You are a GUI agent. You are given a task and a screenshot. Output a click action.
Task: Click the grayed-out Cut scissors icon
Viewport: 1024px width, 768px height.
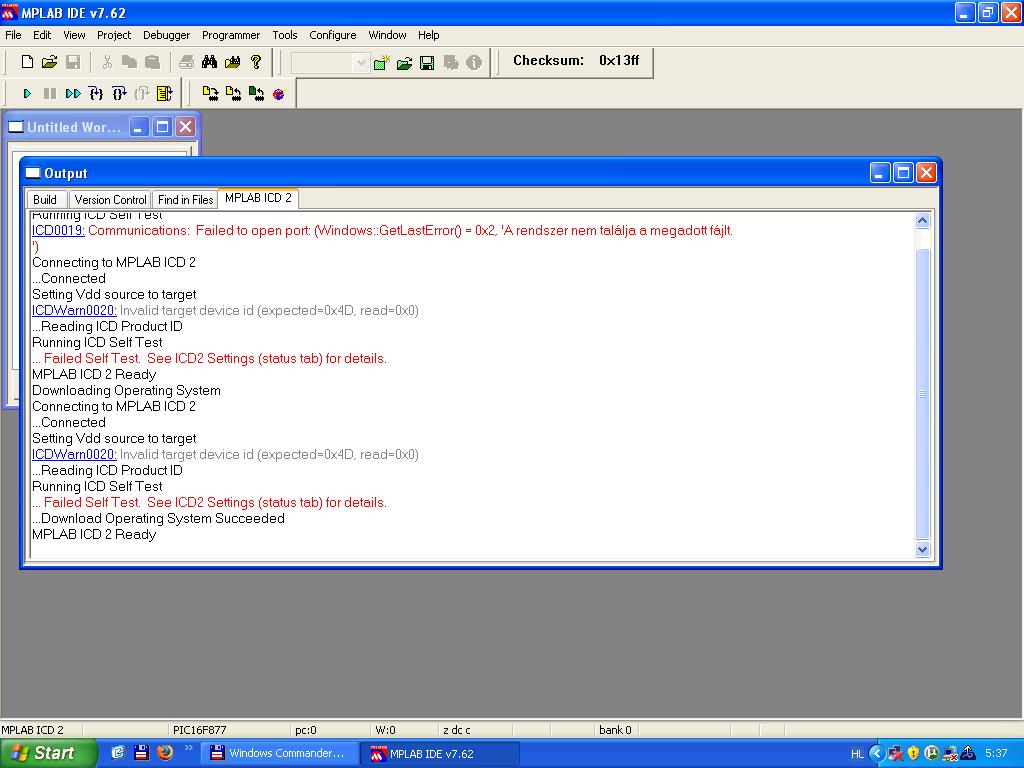pos(107,61)
